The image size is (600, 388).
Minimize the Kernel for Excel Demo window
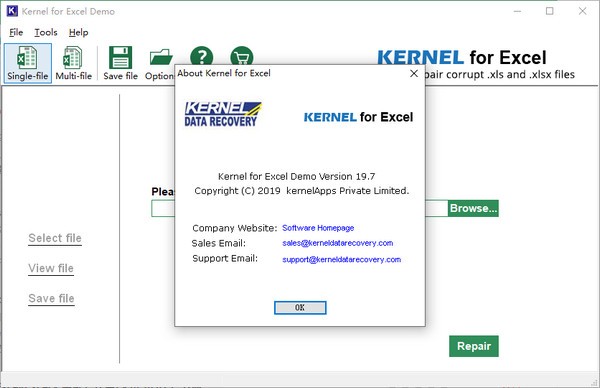(x=517, y=11)
